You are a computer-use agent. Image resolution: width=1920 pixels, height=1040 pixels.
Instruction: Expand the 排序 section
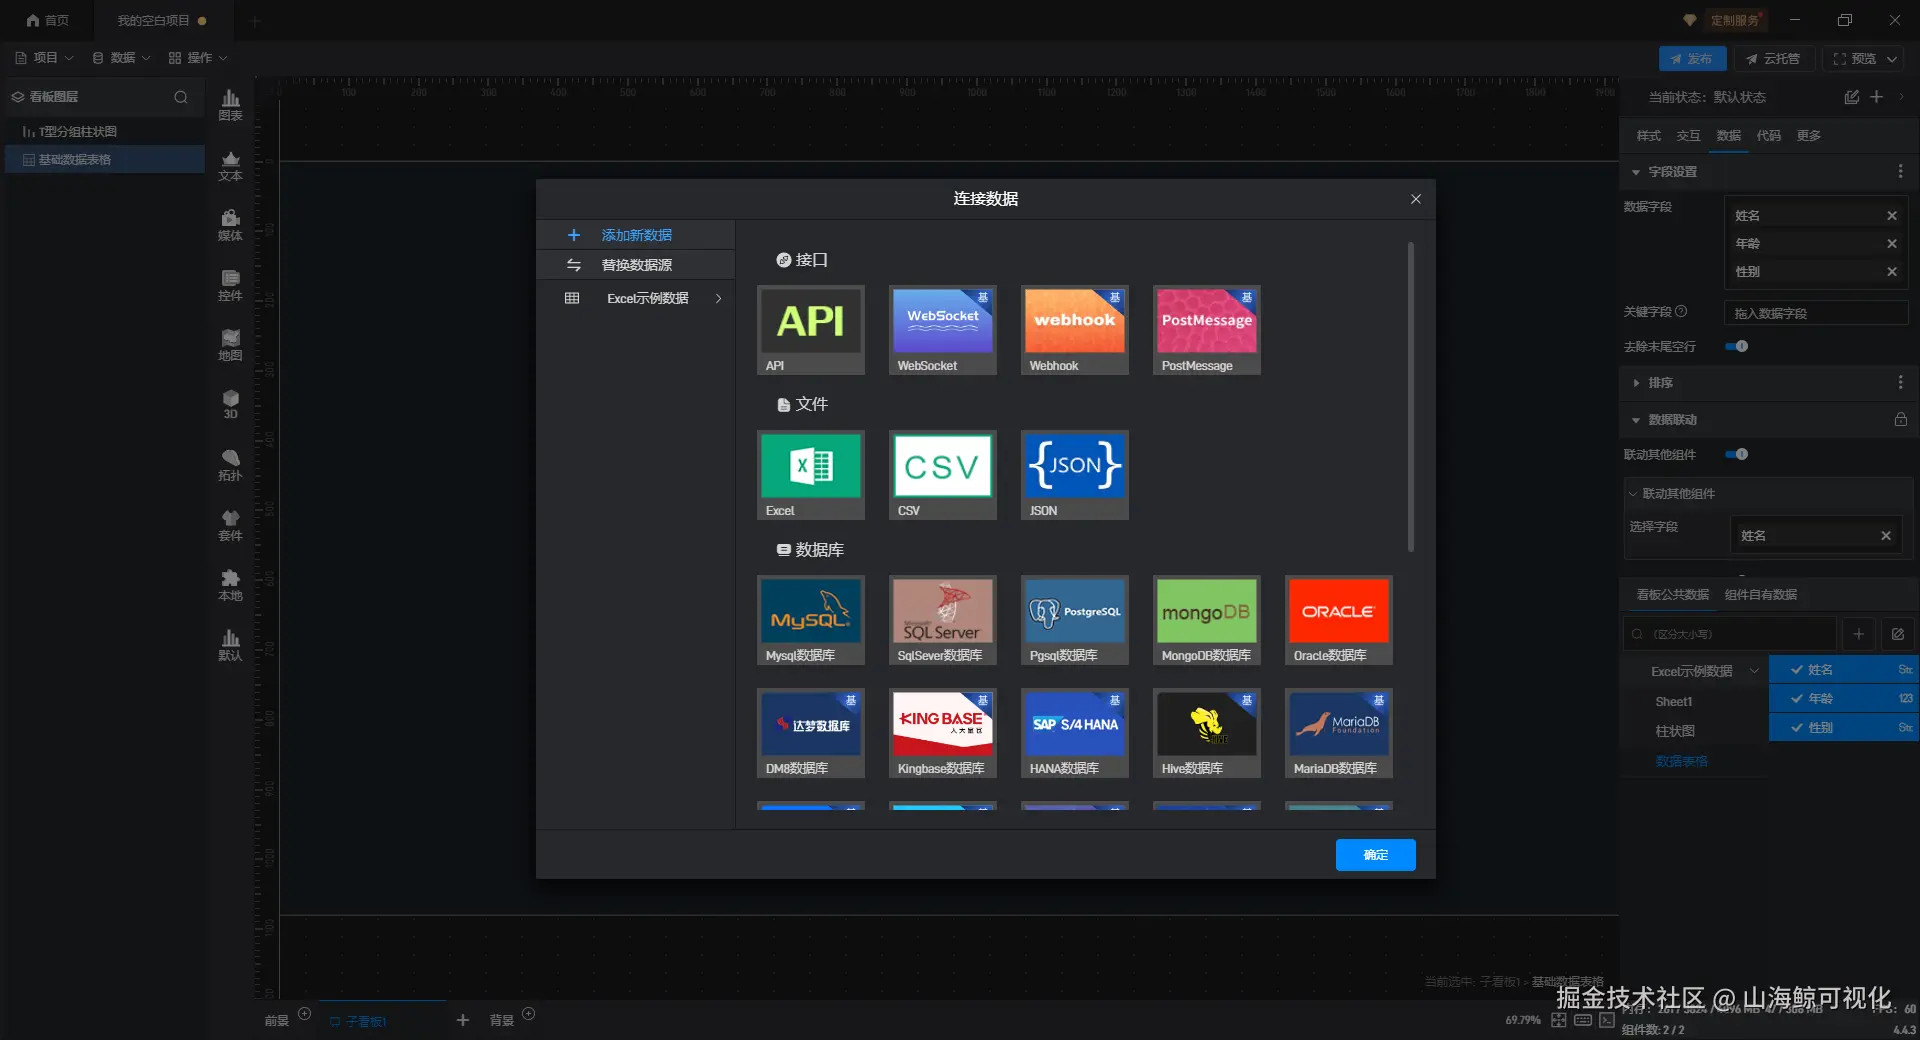pyautogui.click(x=1636, y=383)
